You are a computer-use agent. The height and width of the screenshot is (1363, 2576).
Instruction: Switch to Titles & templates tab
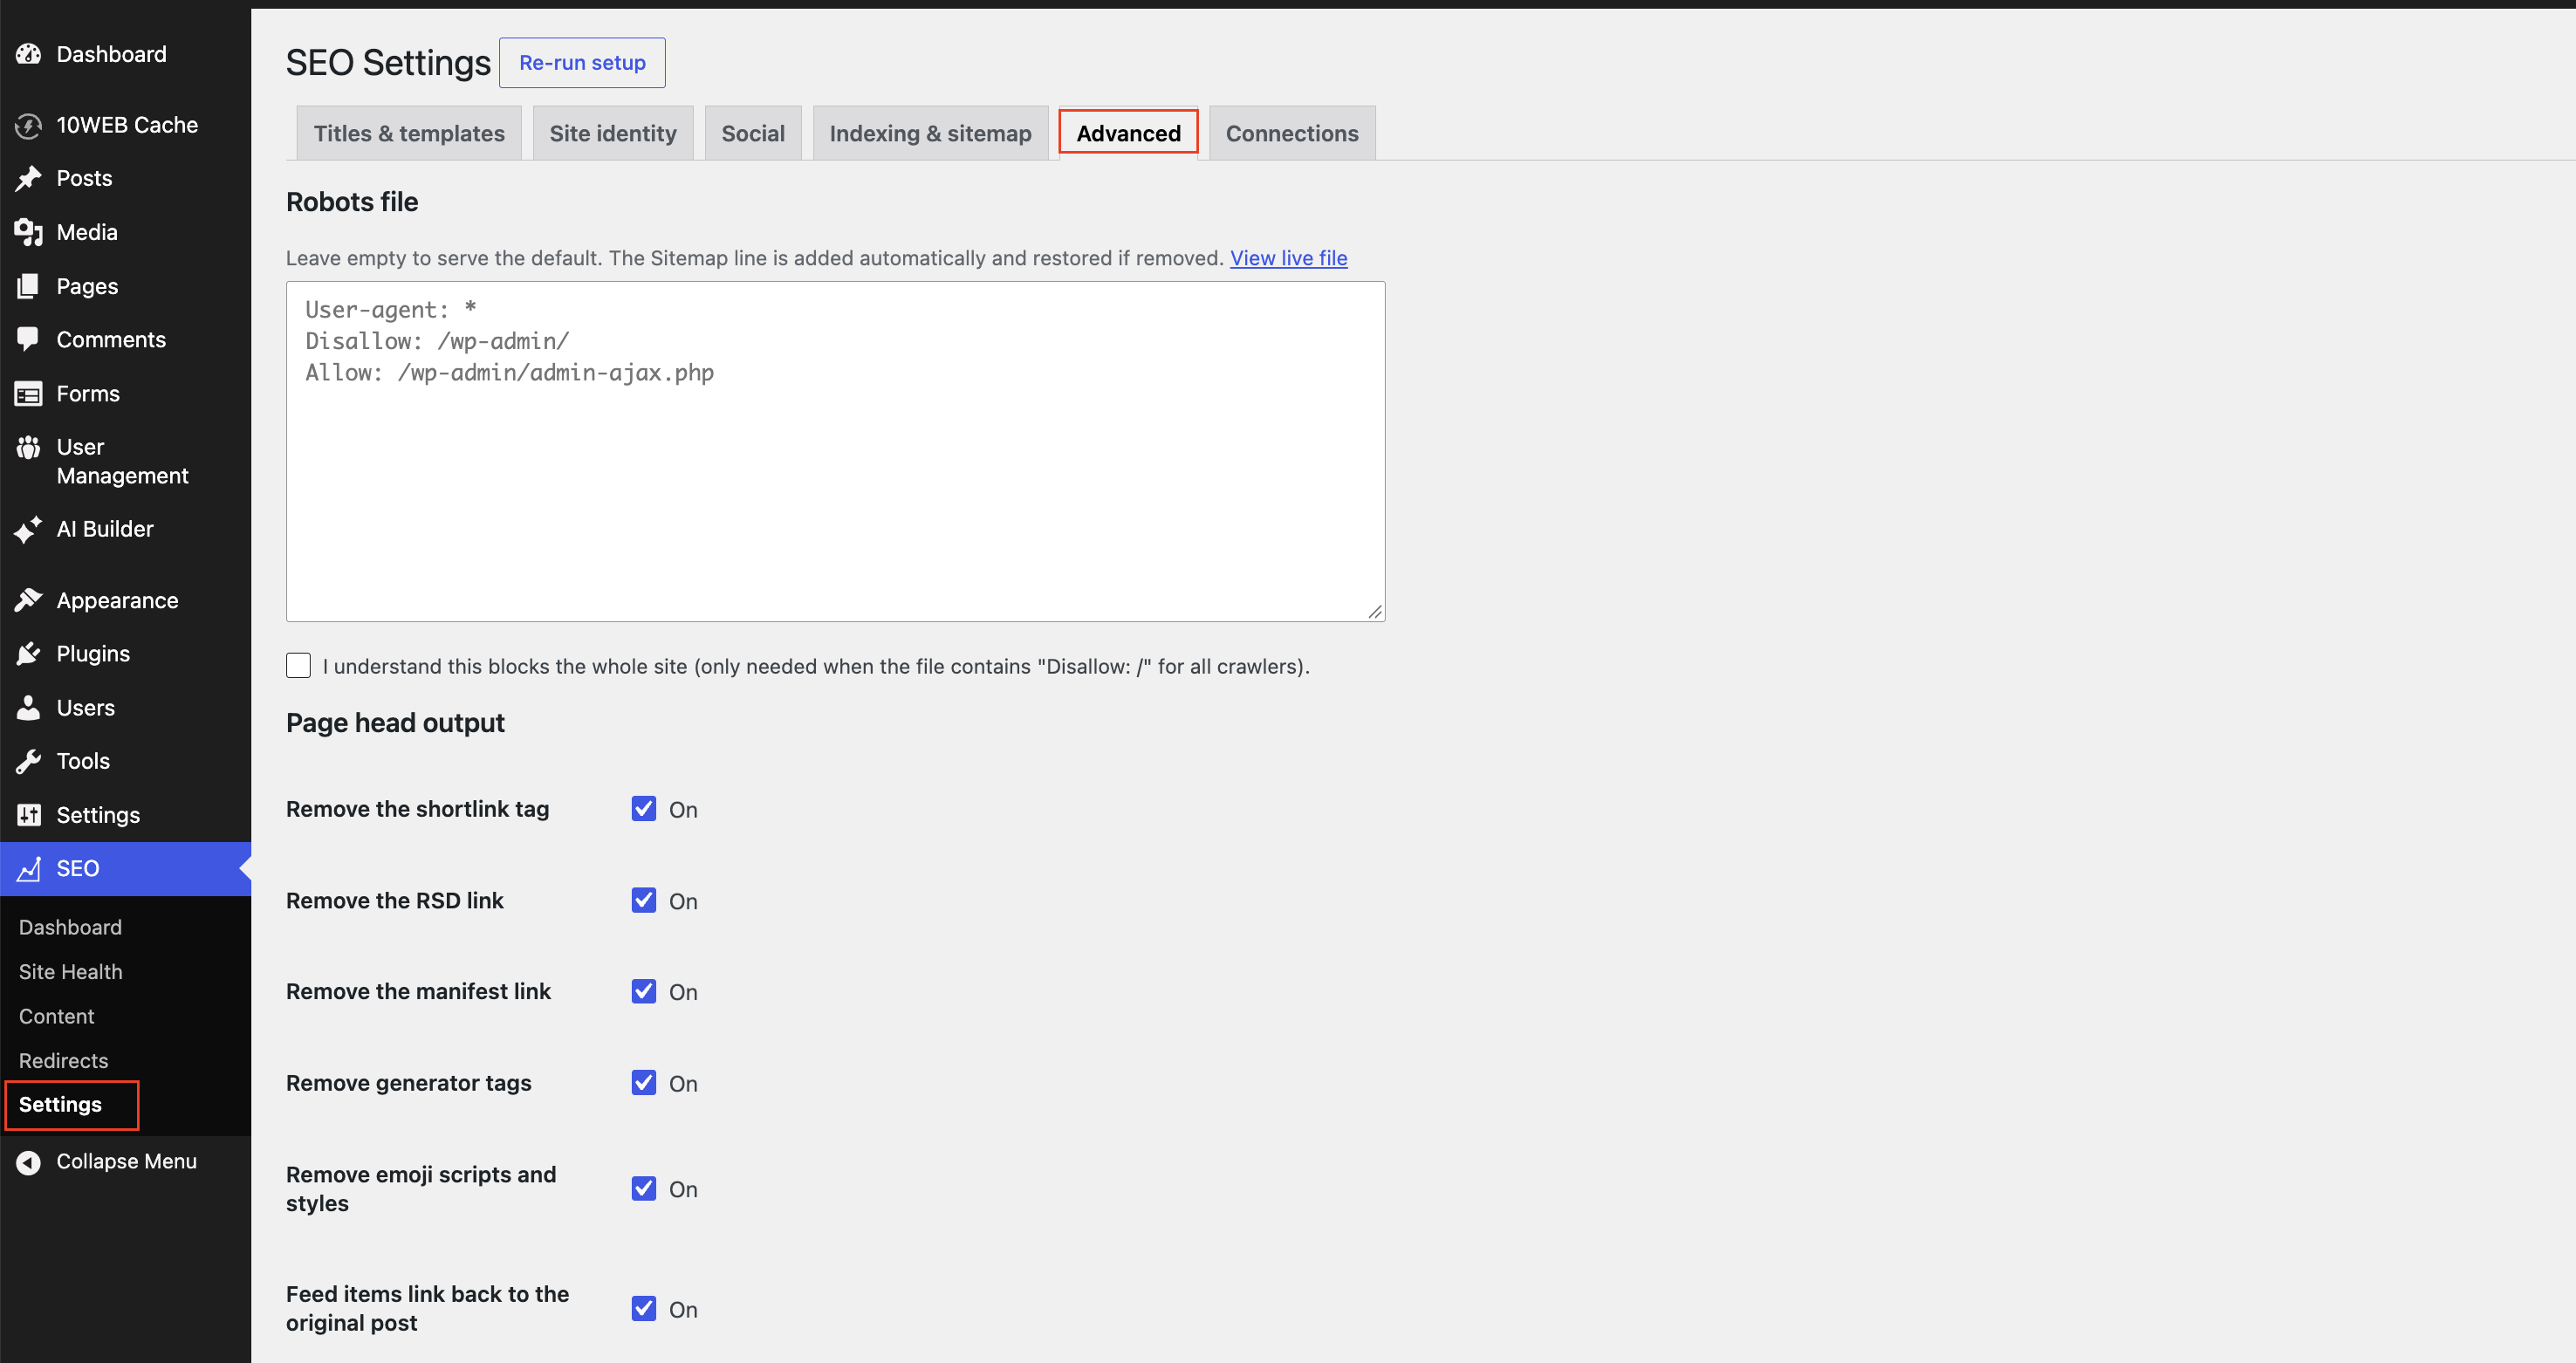pos(409,133)
